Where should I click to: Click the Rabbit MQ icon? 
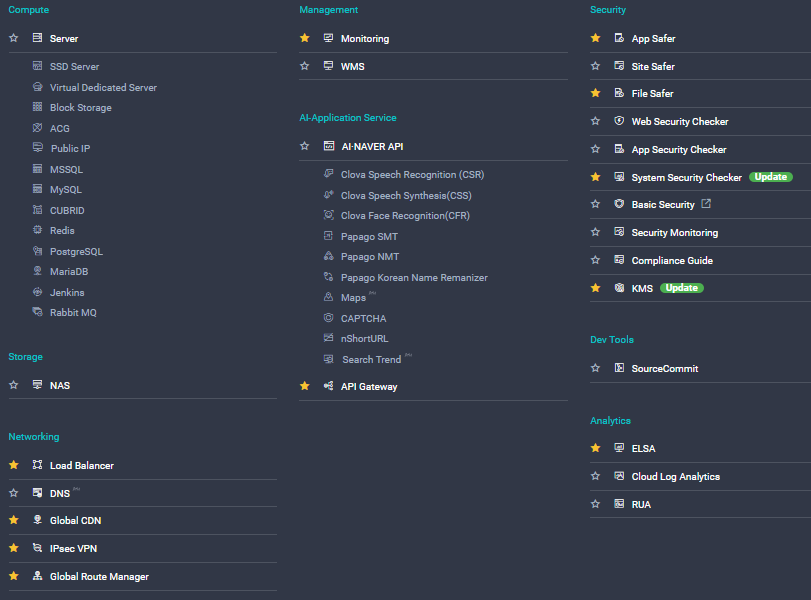[x=37, y=312]
